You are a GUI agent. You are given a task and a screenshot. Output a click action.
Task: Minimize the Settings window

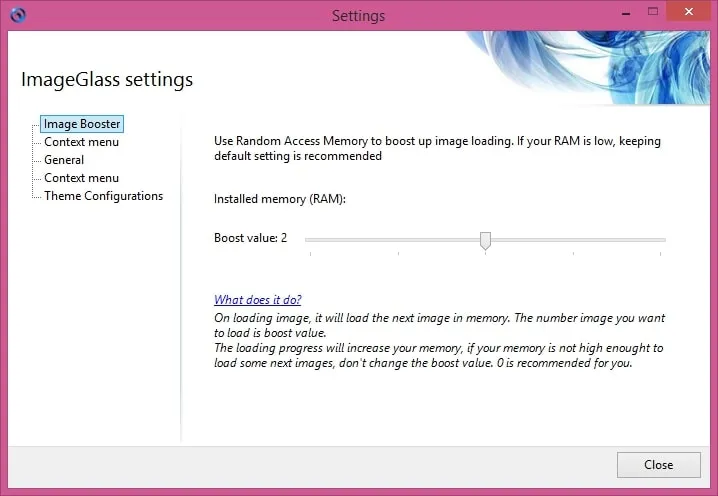click(626, 12)
